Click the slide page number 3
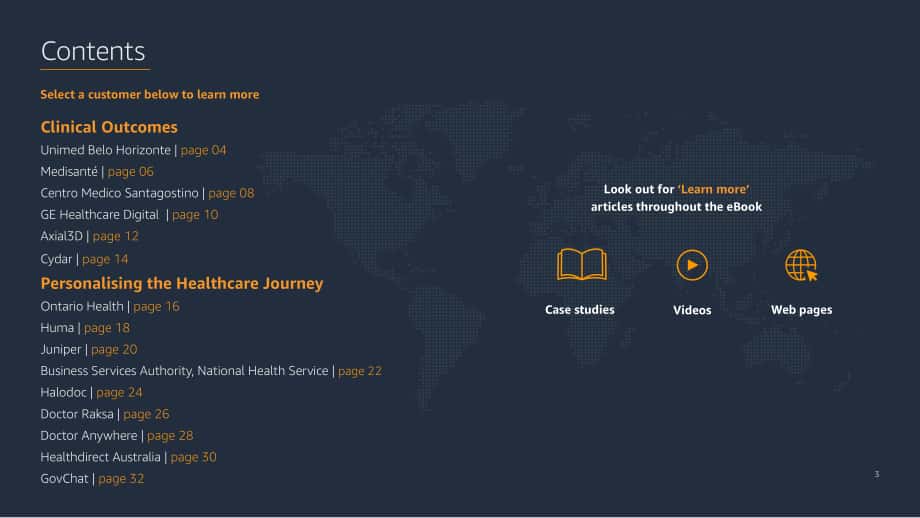The height and width of the screenshot is (518, 920). pos(877,474)
